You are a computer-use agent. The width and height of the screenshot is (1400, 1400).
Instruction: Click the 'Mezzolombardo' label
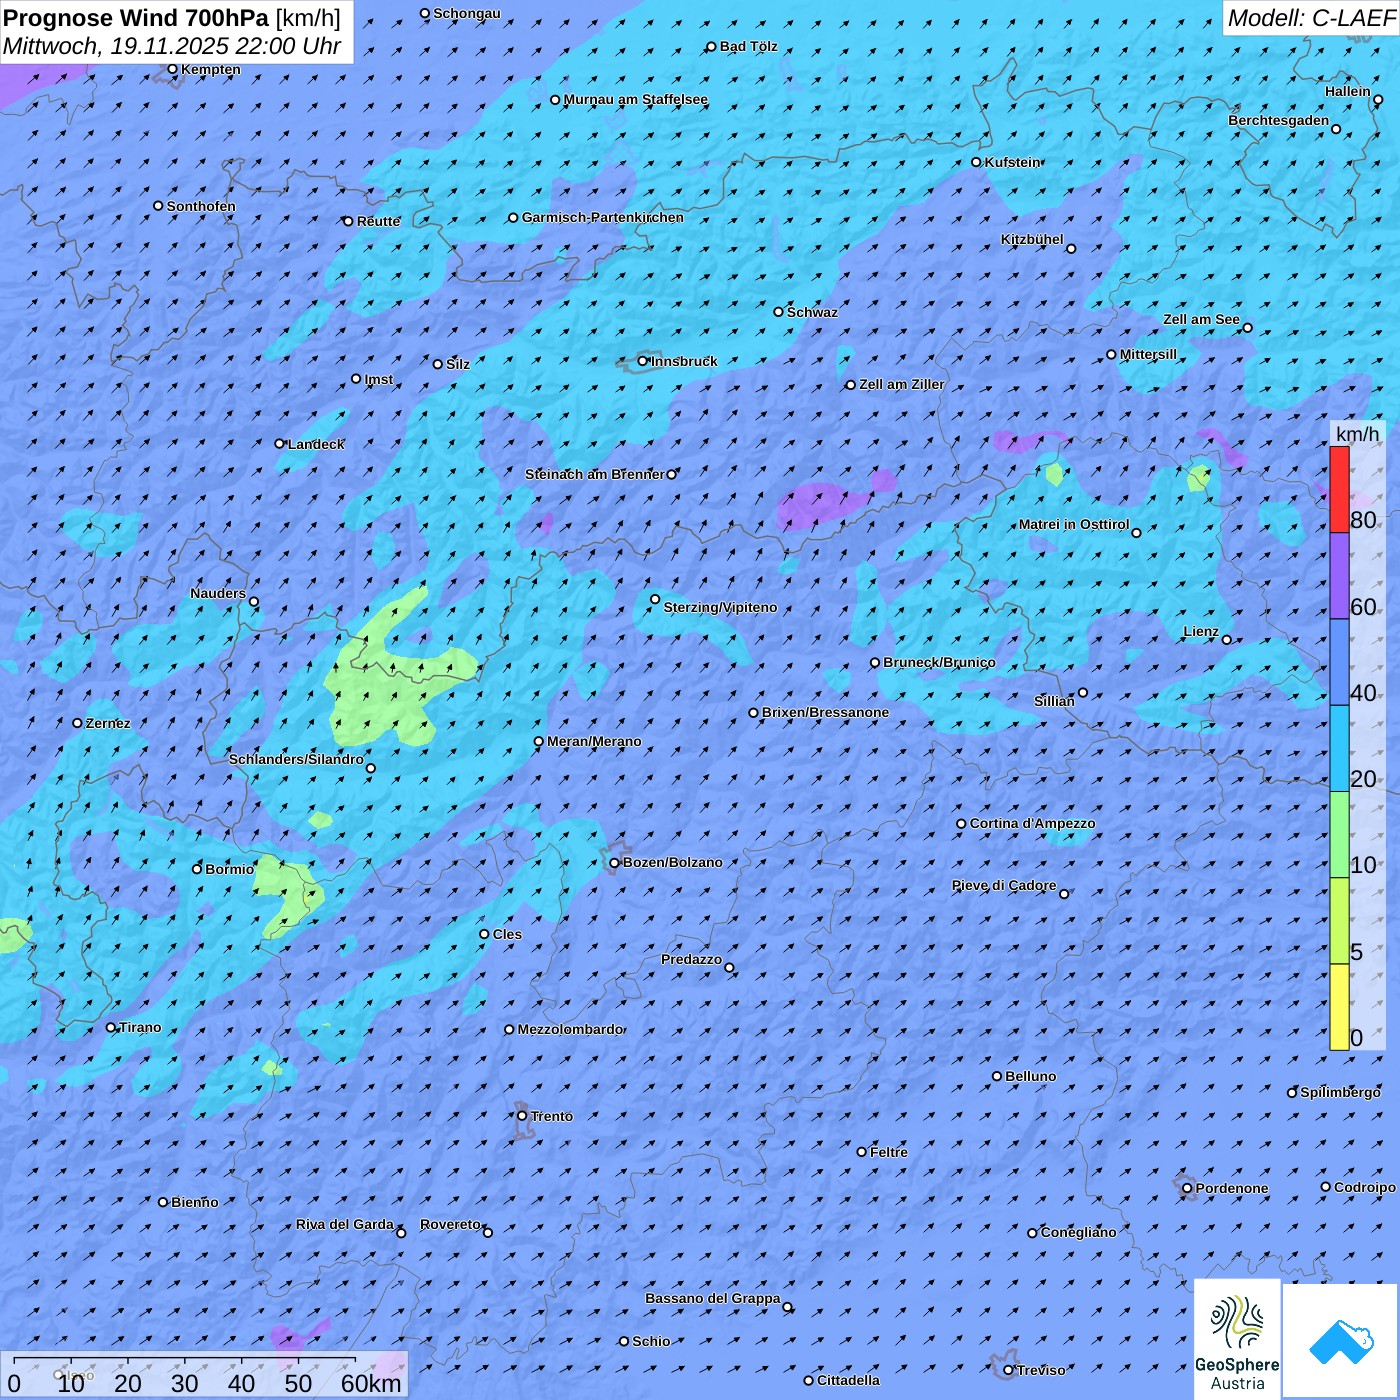coord(570,1029)
